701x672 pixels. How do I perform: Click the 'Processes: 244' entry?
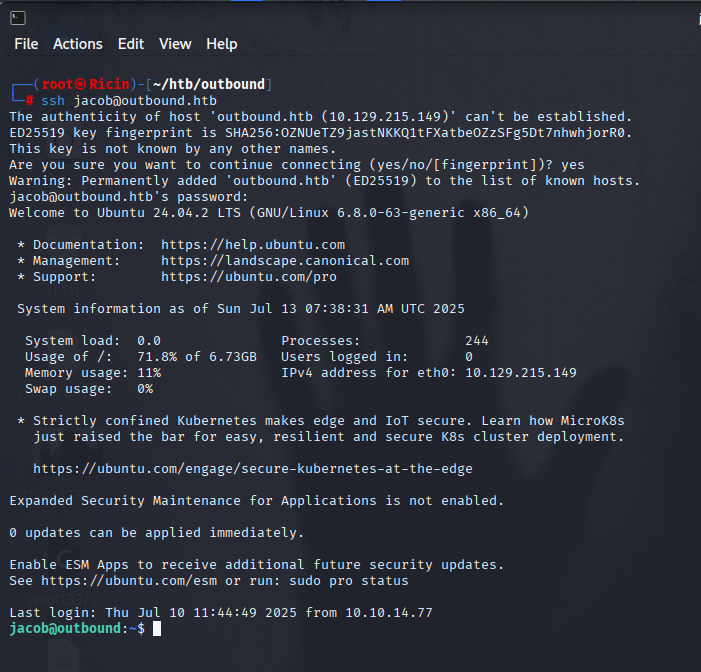[385, 341]
